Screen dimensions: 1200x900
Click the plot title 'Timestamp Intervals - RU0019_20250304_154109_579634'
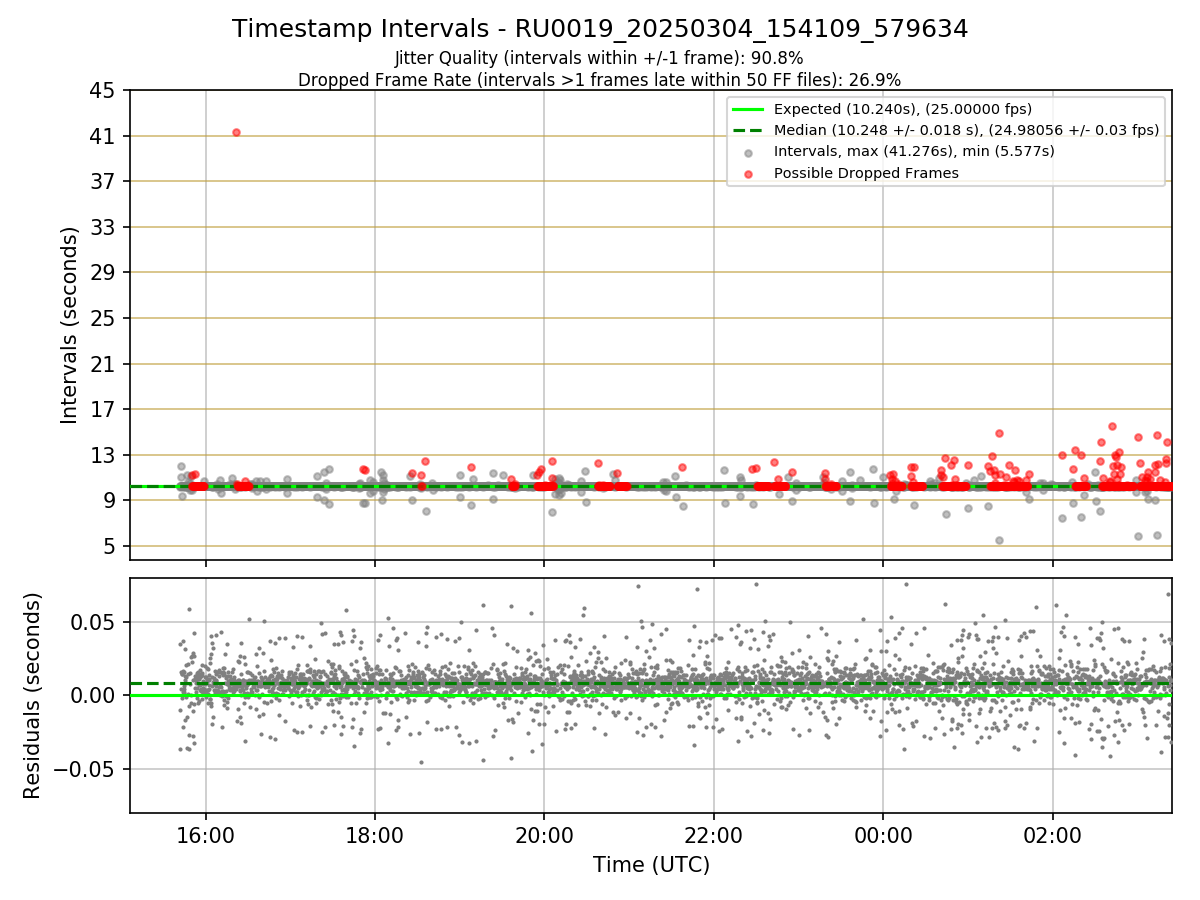click(600, 29)
